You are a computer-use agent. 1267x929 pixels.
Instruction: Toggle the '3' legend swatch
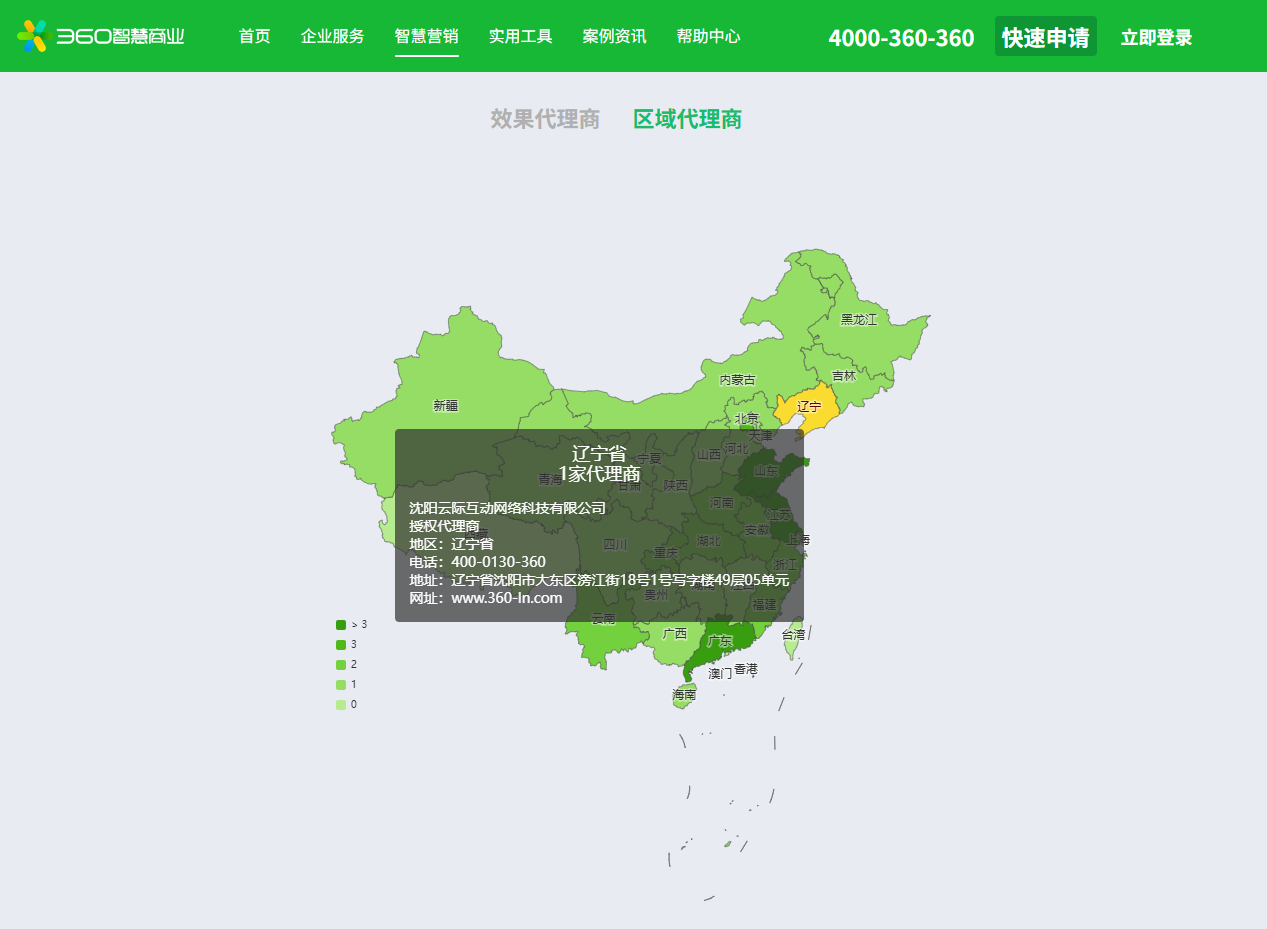pos(341,644)
